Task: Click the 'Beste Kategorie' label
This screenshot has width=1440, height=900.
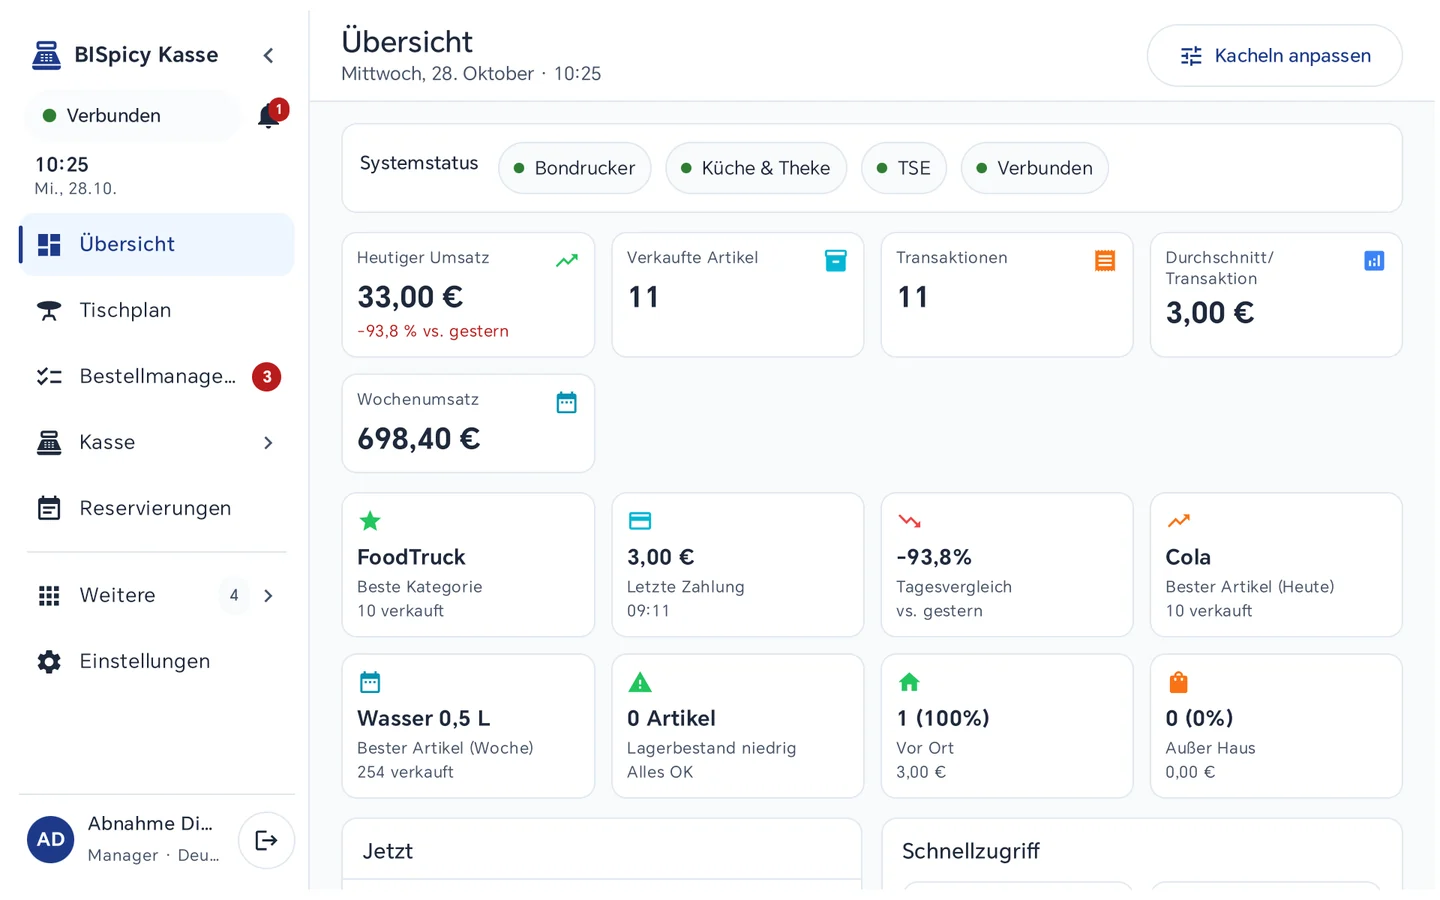Action: [x=420, y=587]
